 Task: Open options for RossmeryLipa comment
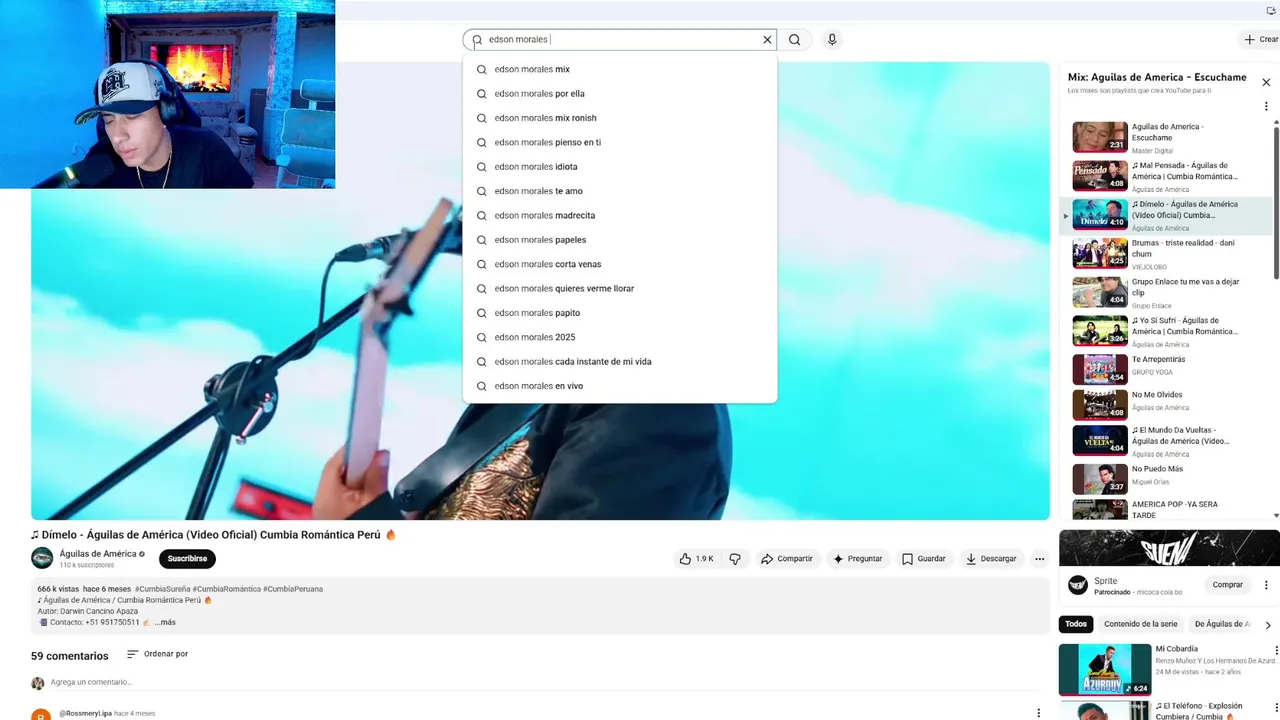[1039, 713]
